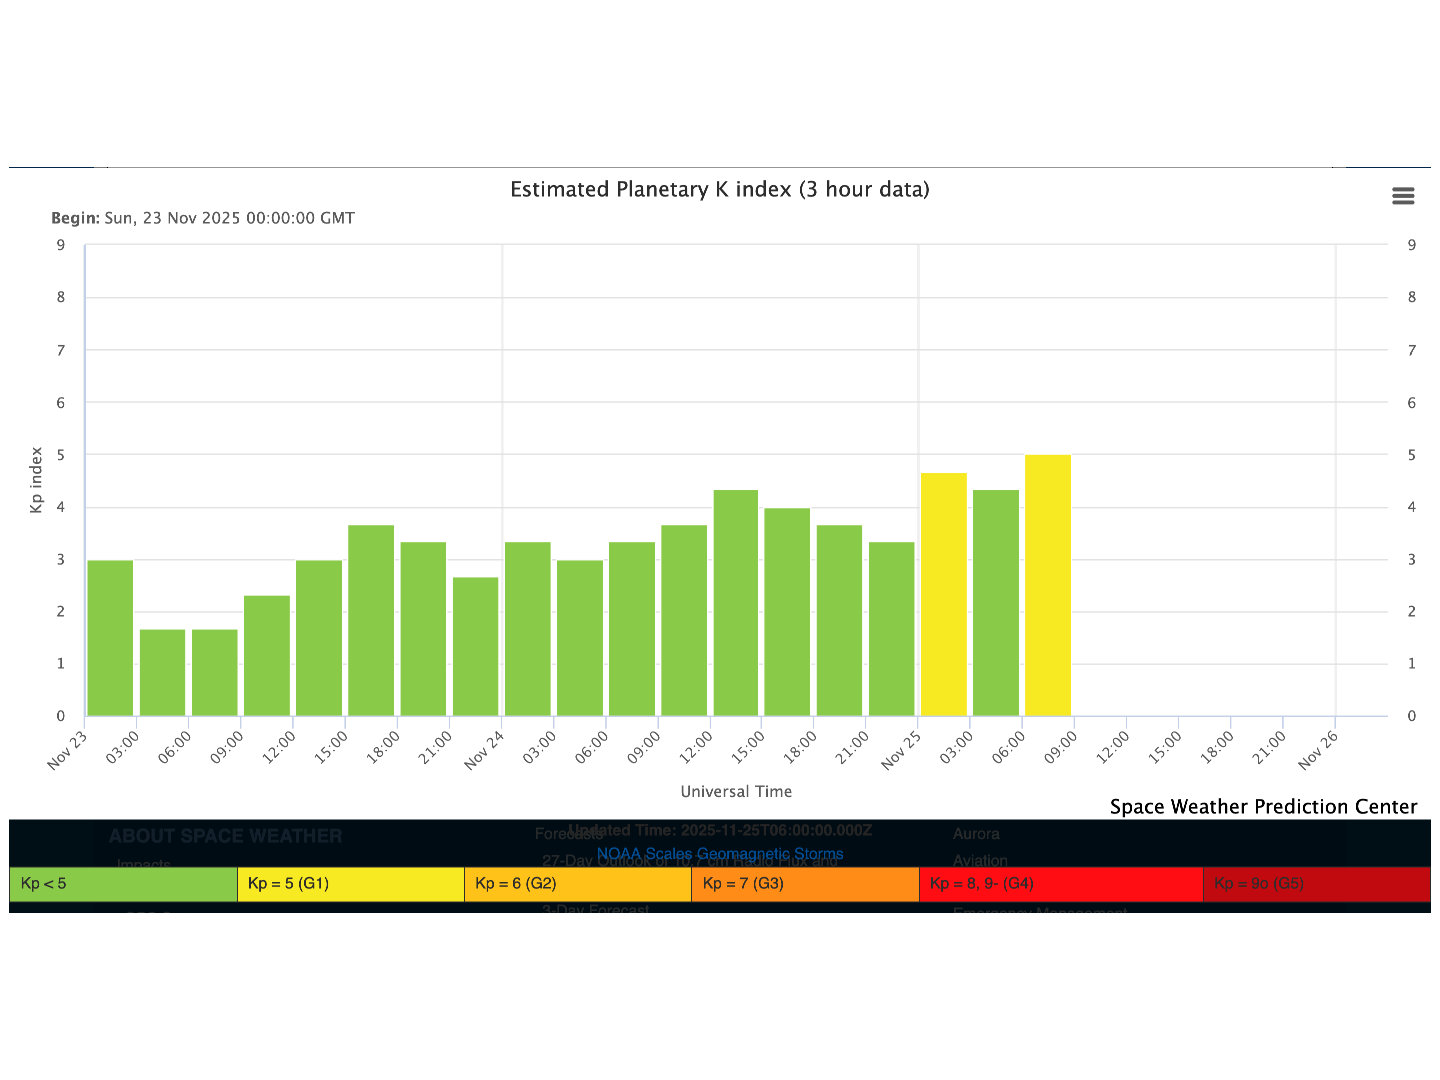Select the Kp < 5 green legend box
1440x1080 pixels.
coord(123,884)
